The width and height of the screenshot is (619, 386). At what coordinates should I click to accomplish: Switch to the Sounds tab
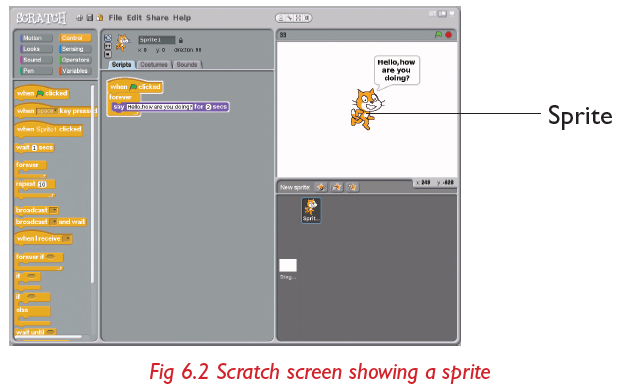(x=187, y=65)
